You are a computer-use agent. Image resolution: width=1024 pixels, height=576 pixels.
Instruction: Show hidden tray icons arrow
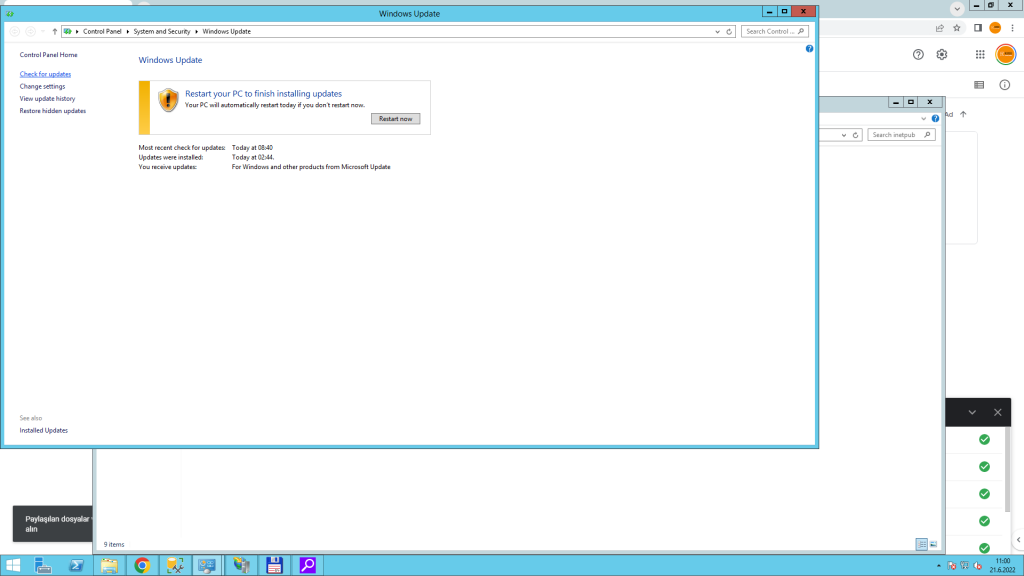pos(938,566)
